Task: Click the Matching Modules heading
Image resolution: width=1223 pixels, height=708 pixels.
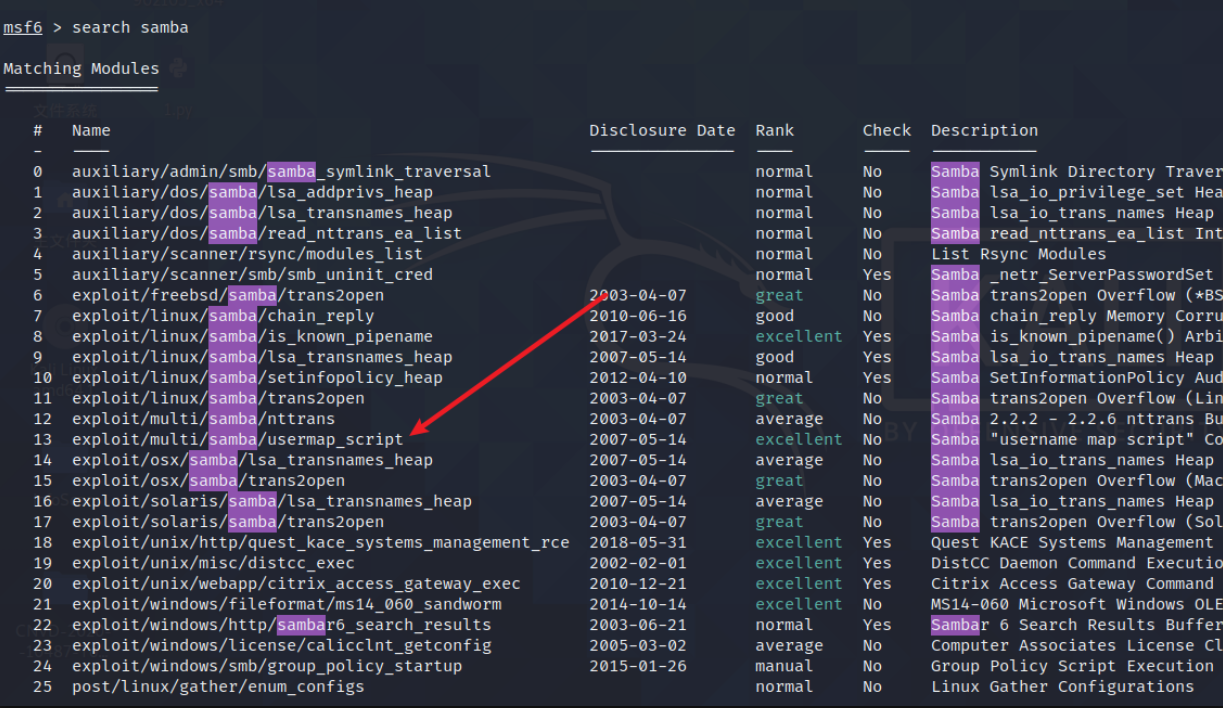Action: (81, 69)
